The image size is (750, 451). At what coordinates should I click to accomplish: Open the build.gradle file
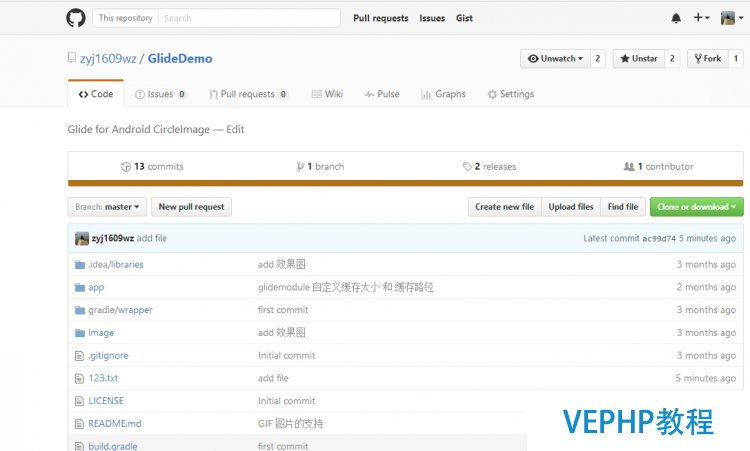point(113,446)
